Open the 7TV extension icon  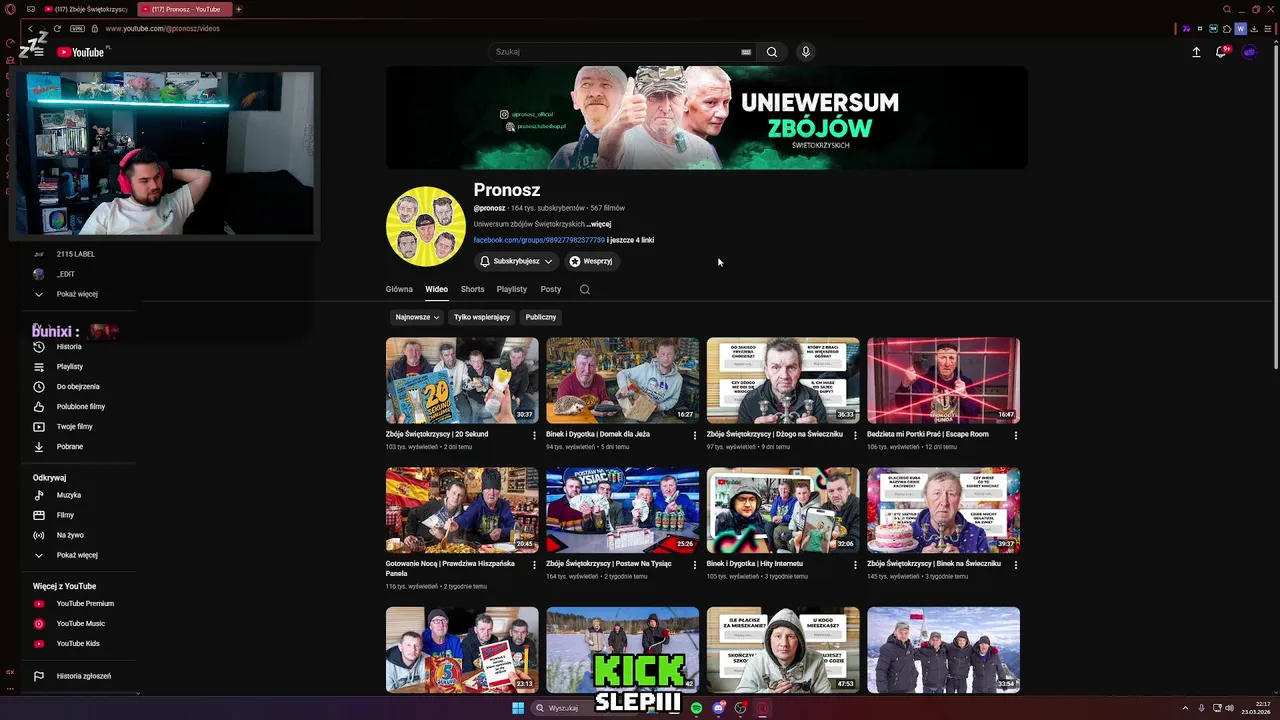(x=1186, y=29)
